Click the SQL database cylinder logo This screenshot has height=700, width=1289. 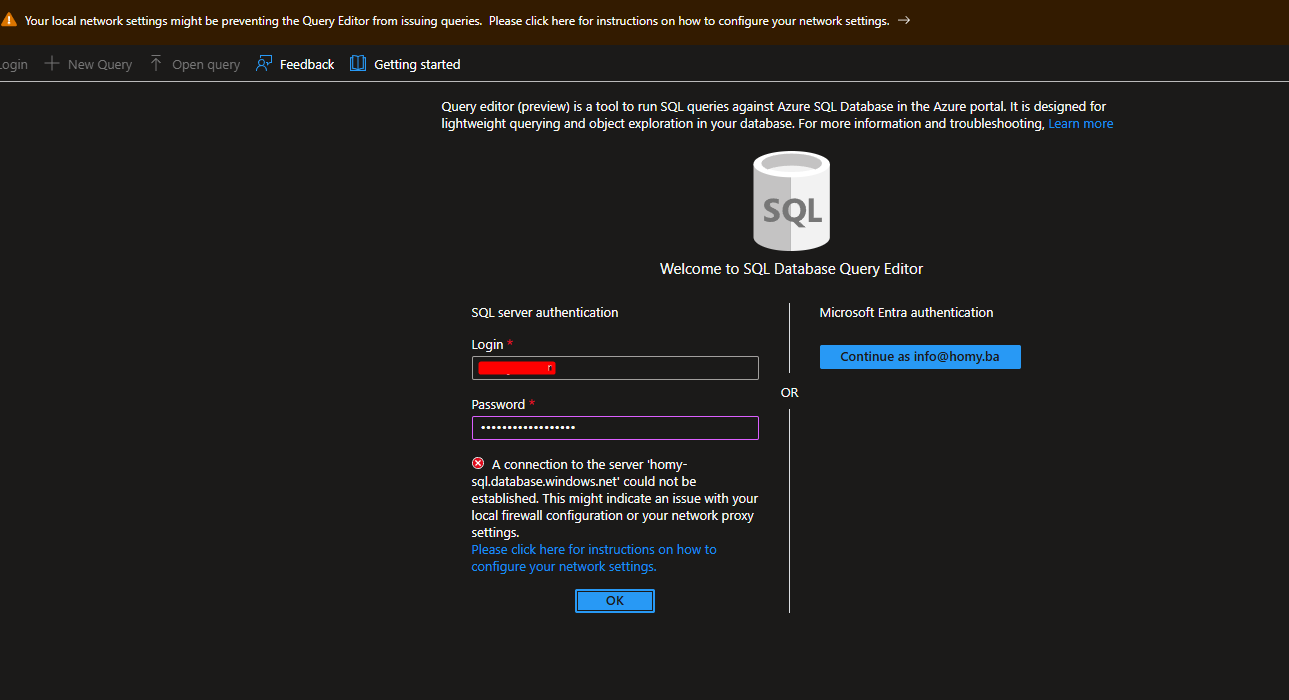click(x=791, y=201)
